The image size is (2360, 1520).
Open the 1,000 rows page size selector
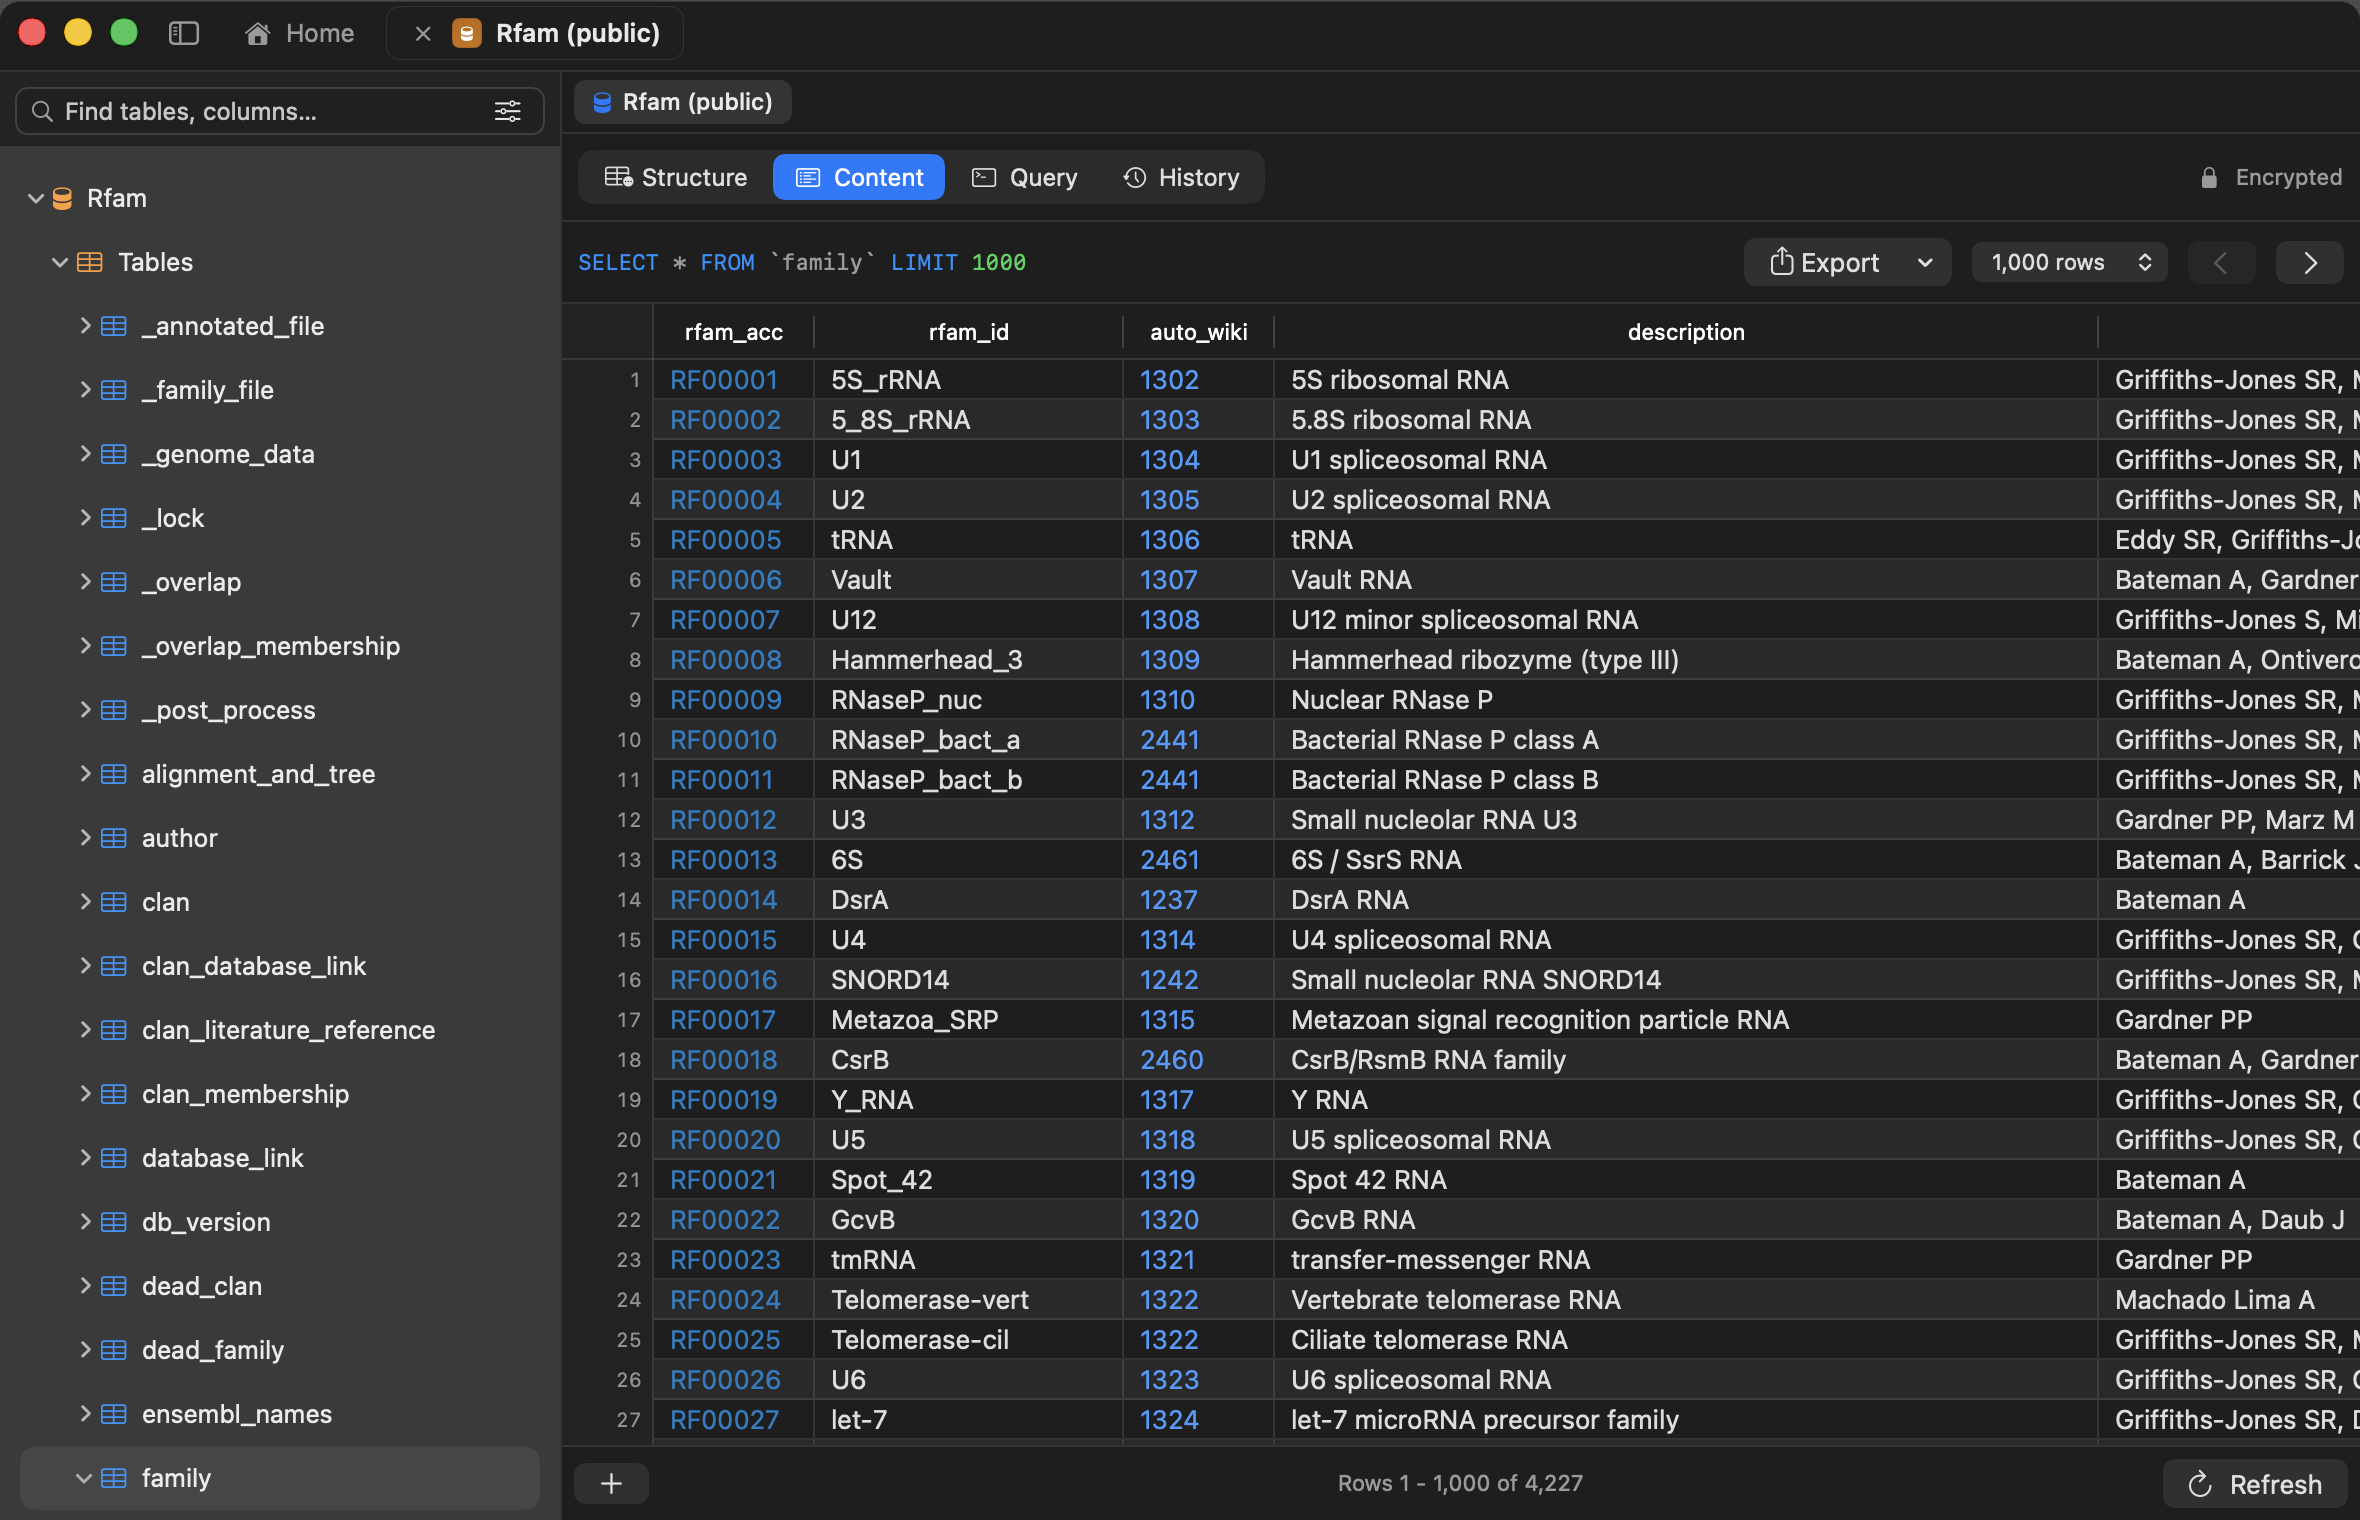(x=2069, y=262)
